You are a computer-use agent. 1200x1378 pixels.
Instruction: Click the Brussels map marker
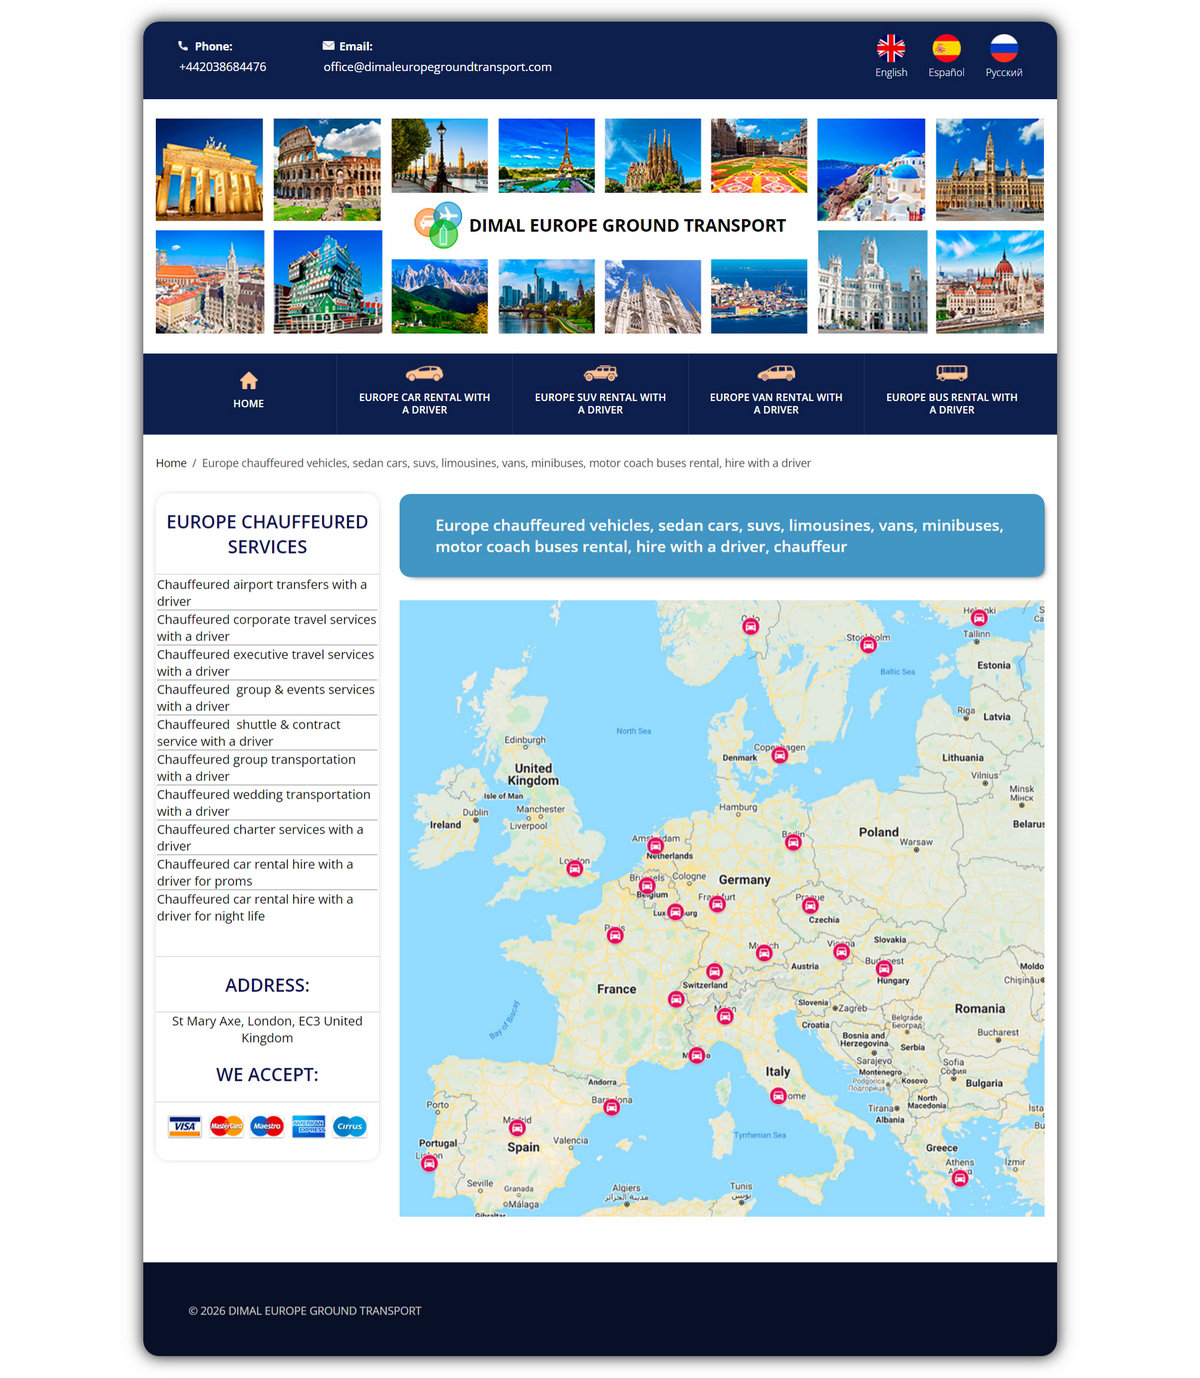[x=647, y=885]
